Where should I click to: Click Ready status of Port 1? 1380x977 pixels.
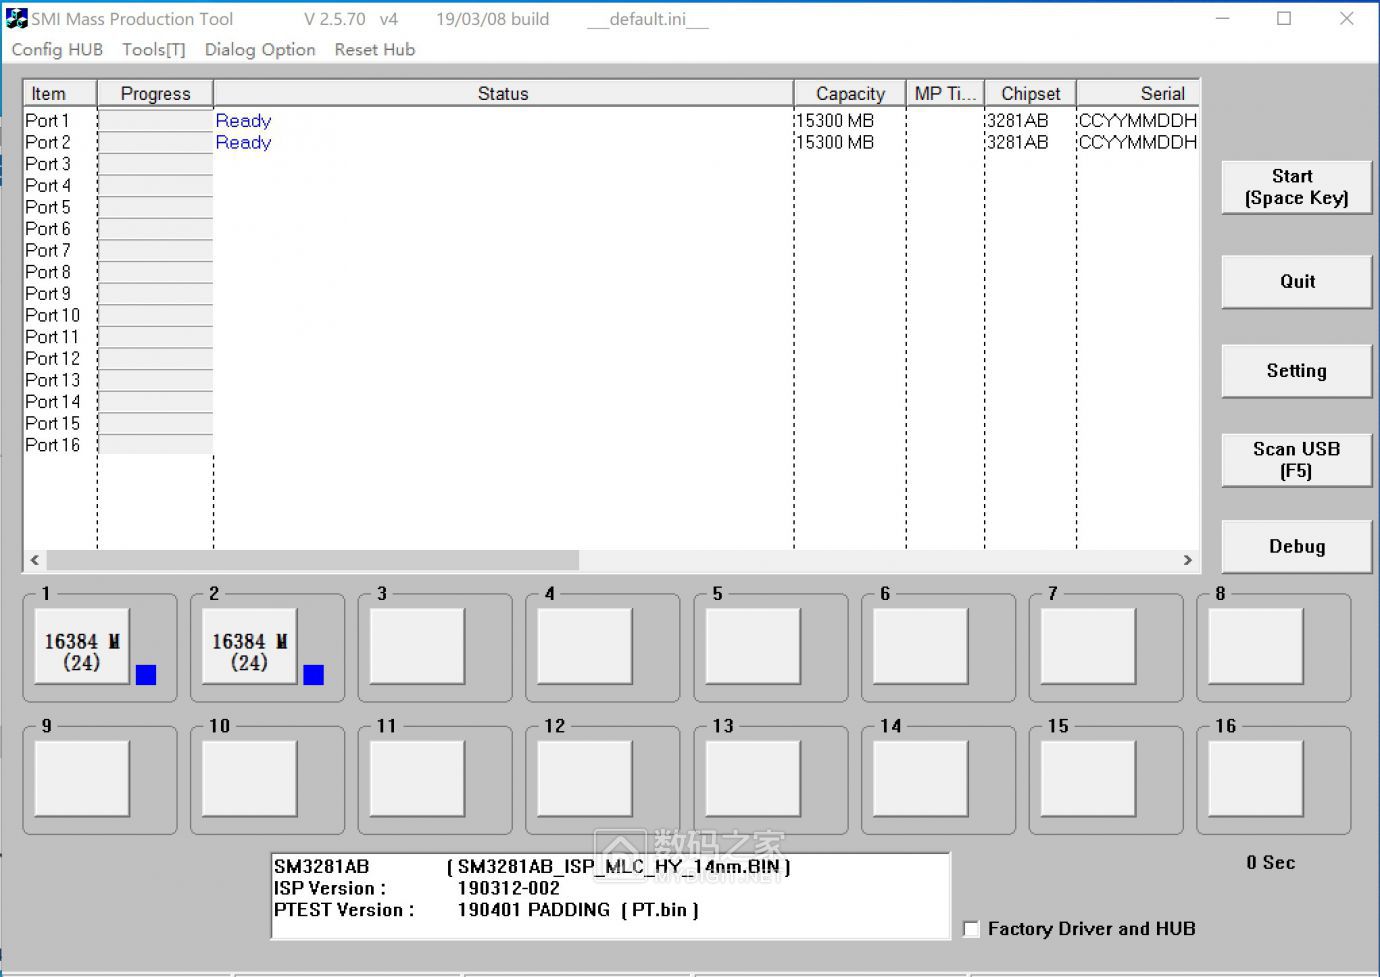[x=243, y=121]
